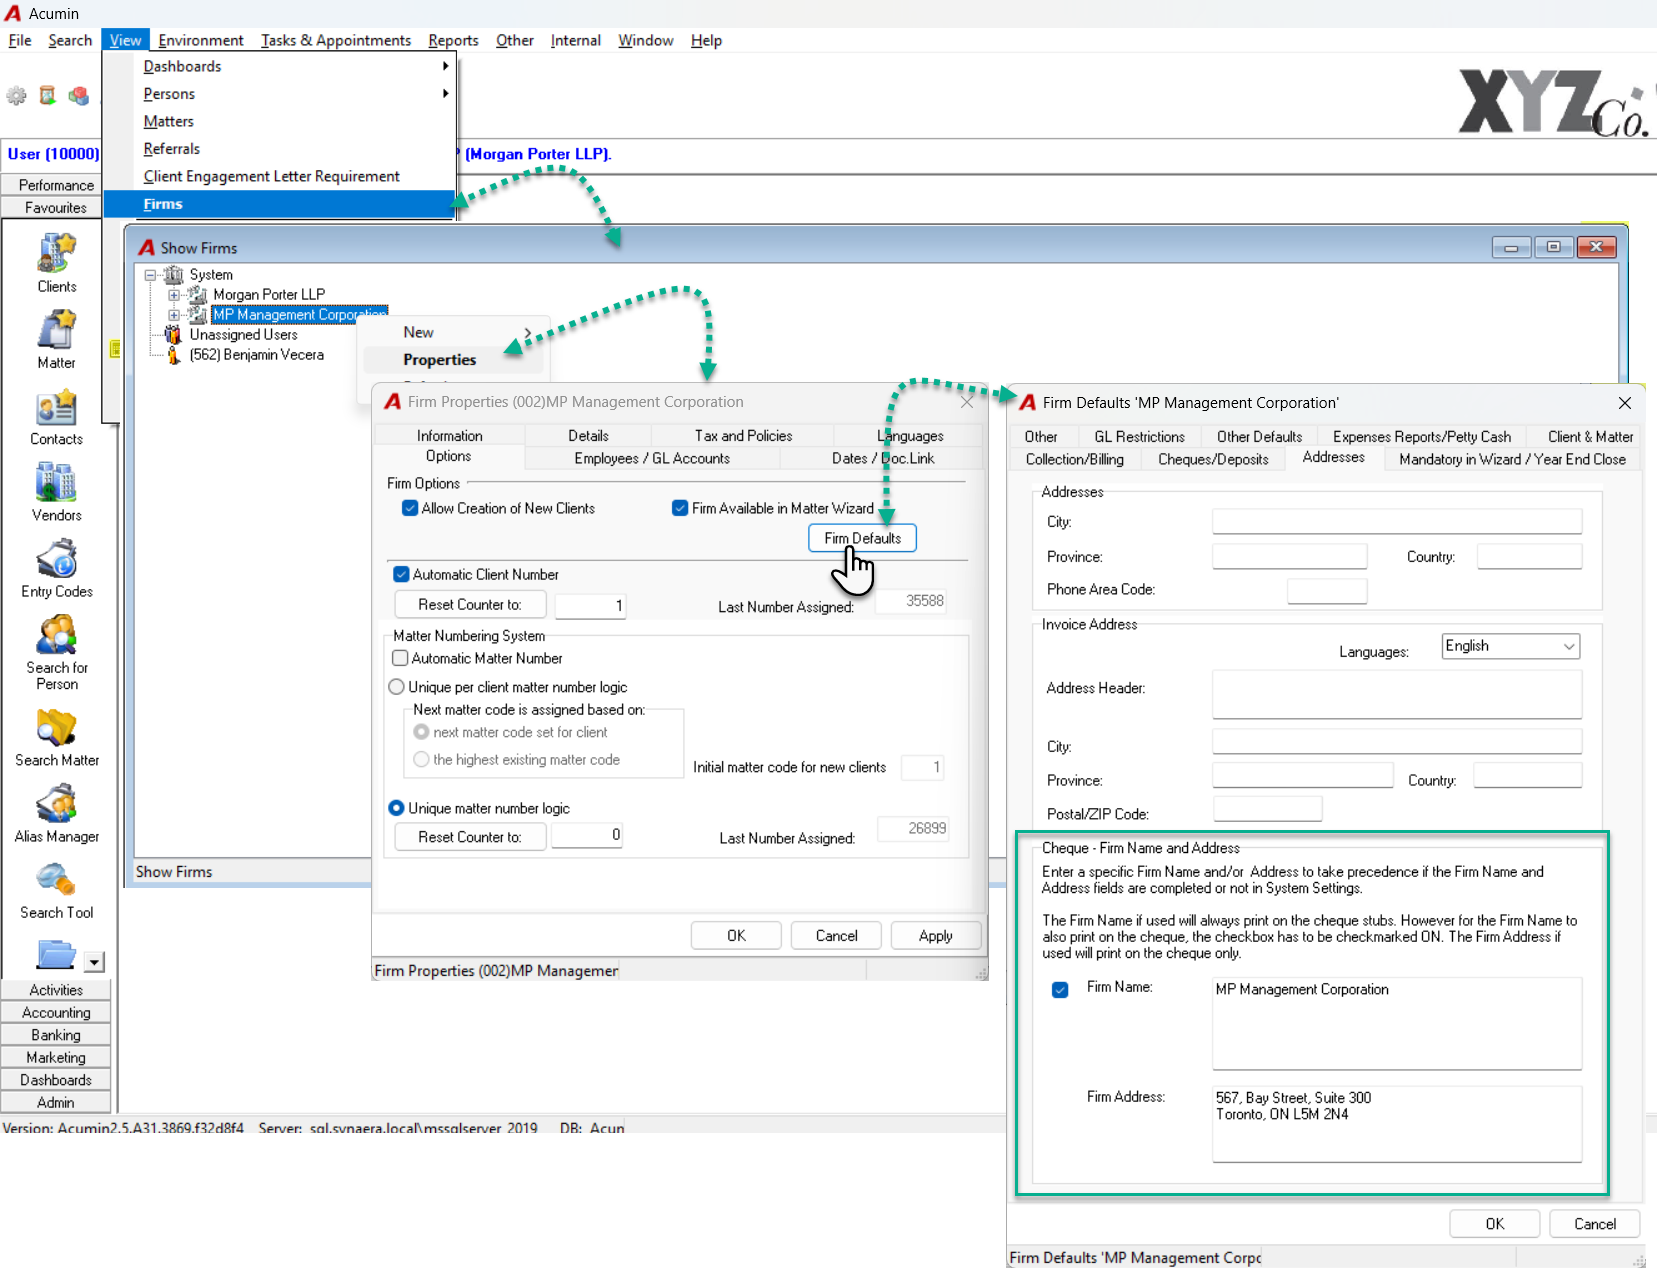Viewport: 1657px width, 1268px height.
Task: Click the second toolbar icon beside the gear
Action: (x=47, y=96)
